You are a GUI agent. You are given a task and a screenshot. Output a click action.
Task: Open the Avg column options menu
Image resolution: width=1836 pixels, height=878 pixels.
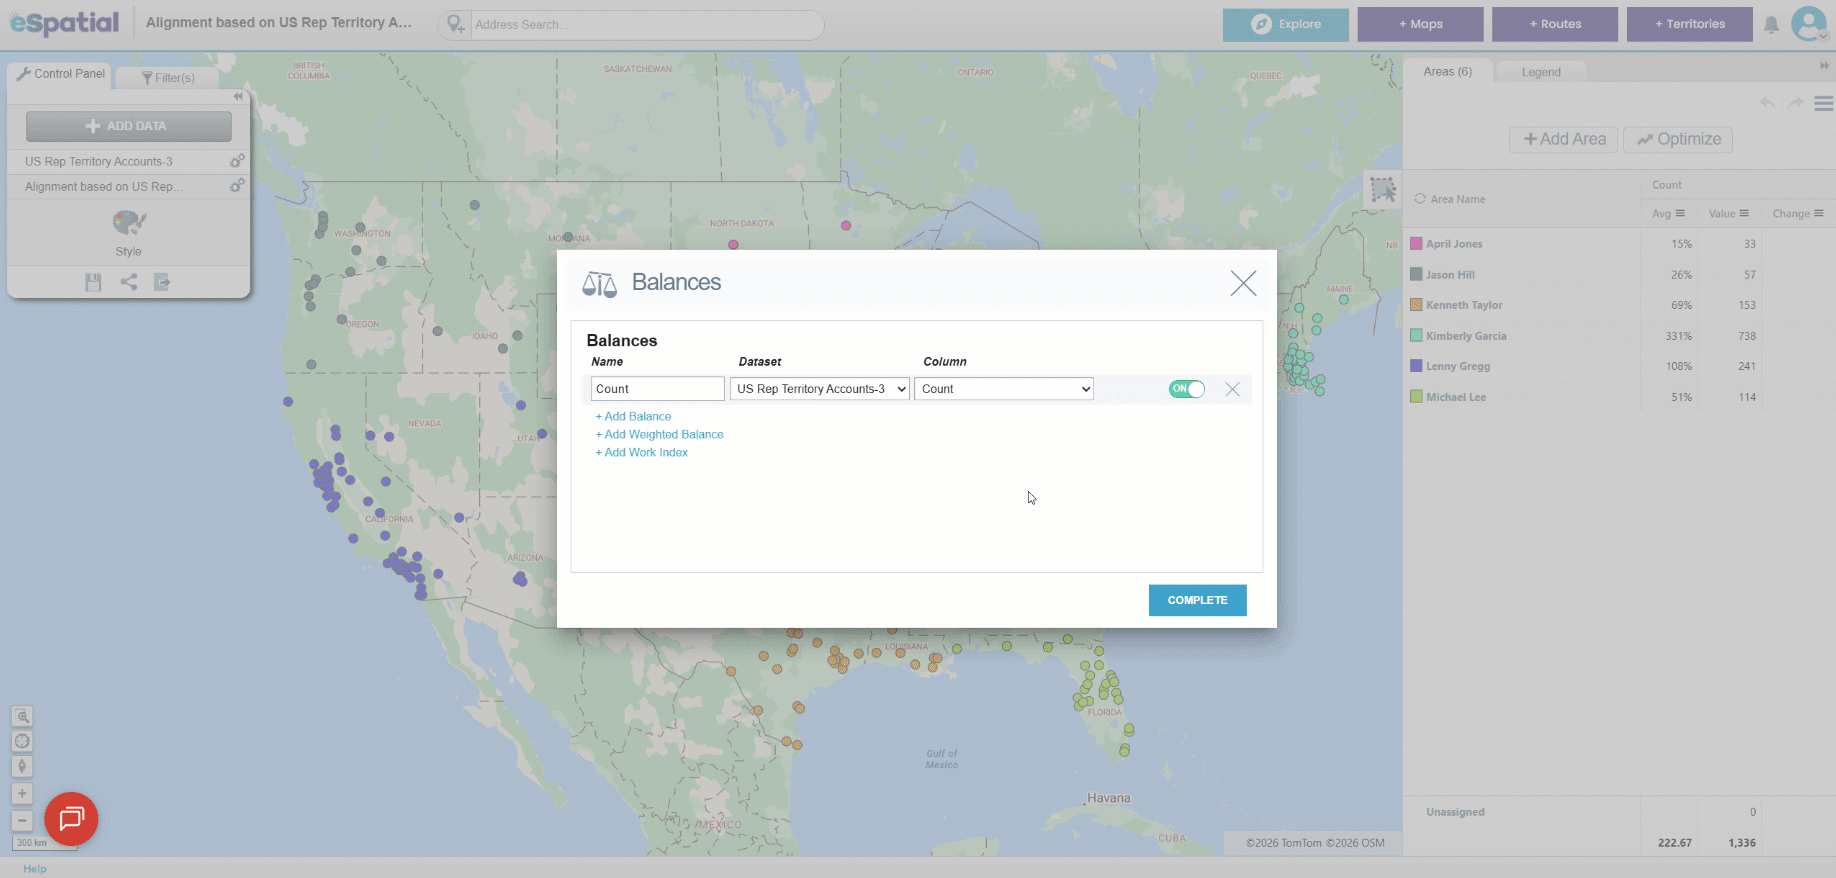pos(1680,213)
